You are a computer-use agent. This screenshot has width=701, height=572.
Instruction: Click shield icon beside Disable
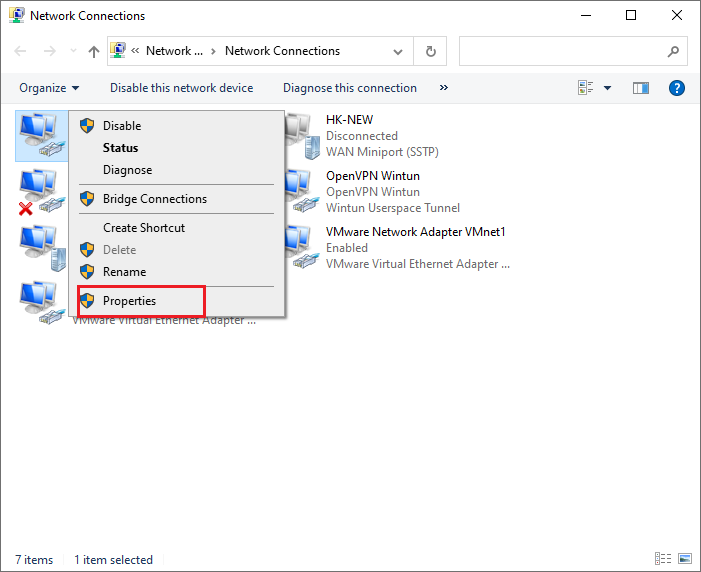87,126
